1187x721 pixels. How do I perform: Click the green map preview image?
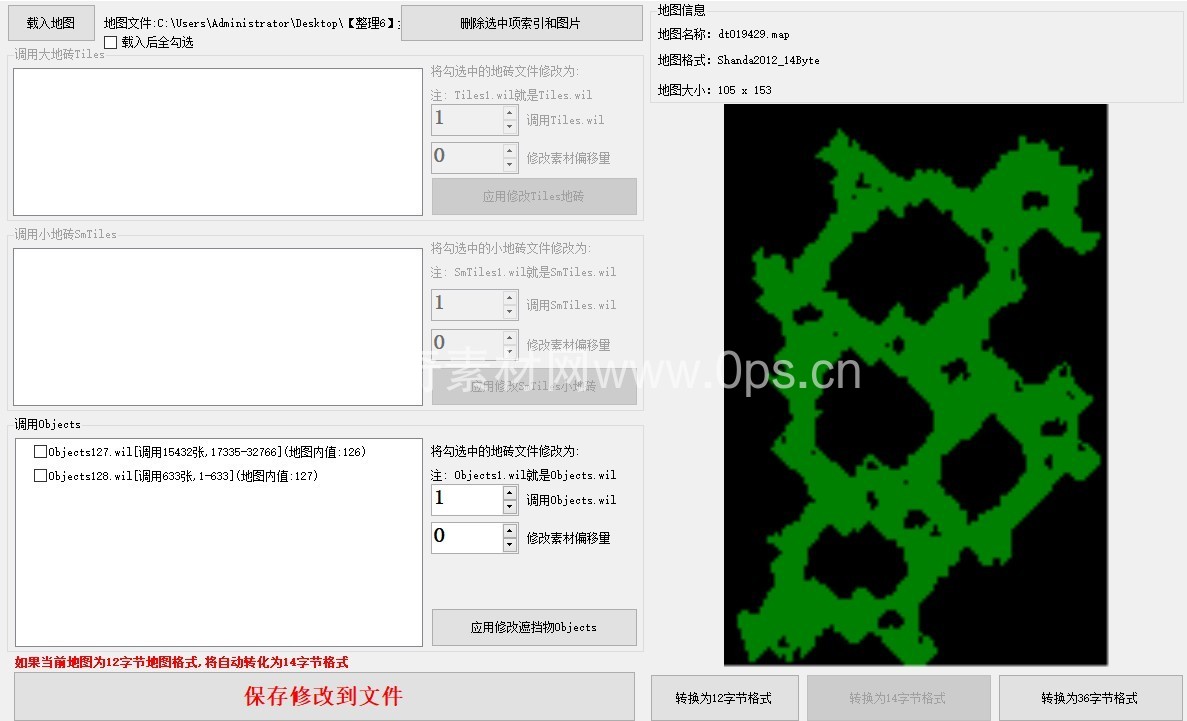point(915,385)
